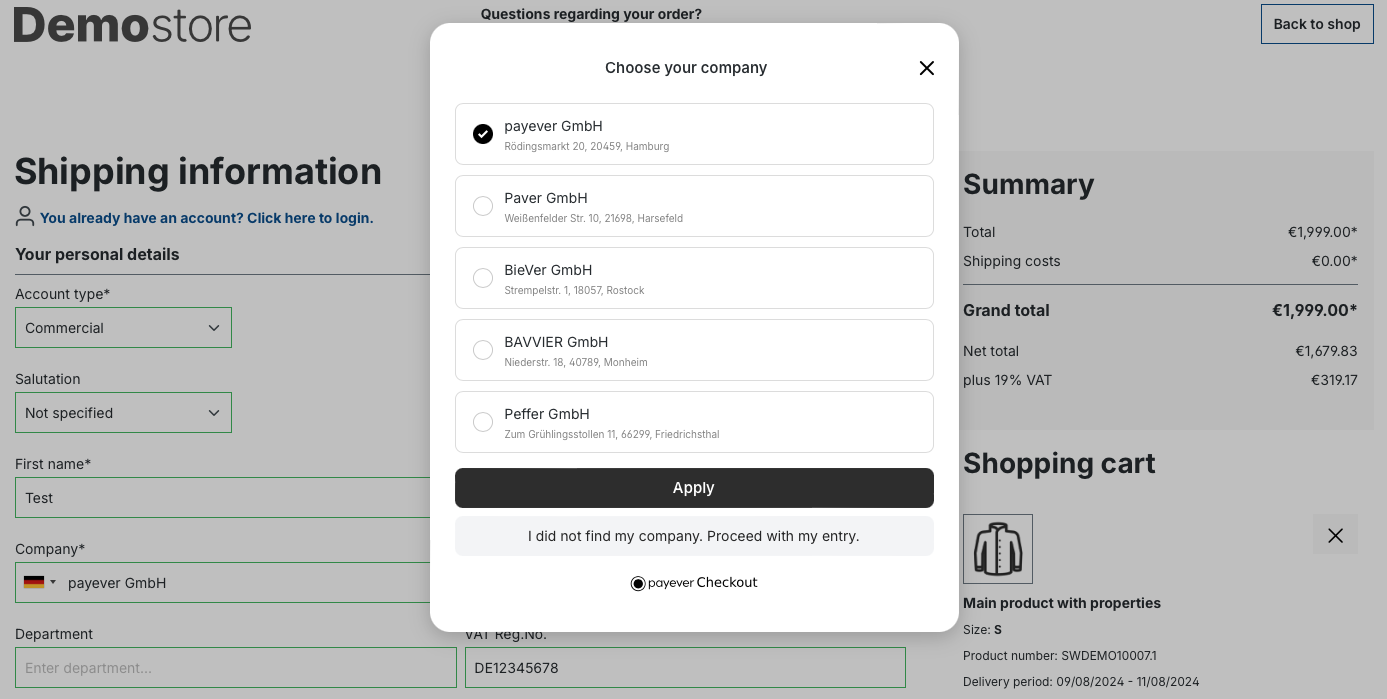Select Paver GmbH radio option
Viewport: 1387px width, 699px height.
point(483,206)
